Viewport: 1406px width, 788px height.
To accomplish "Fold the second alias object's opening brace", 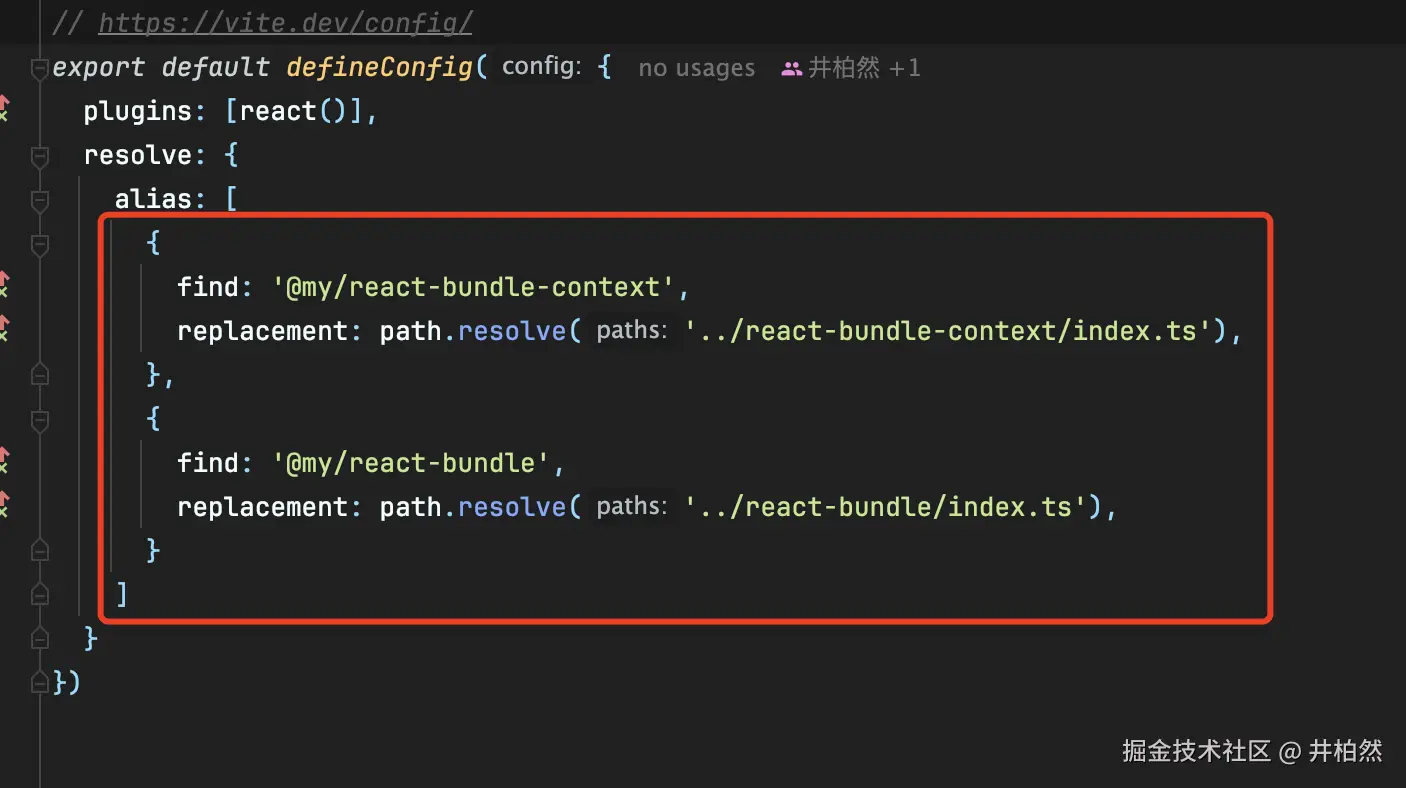I will point(40,419).
